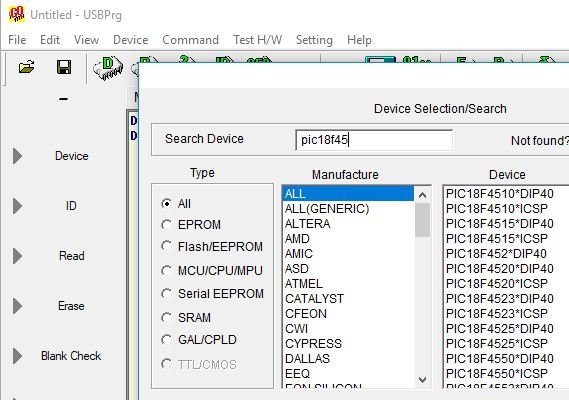
Task: Select the EPROM type radio button
Action: pyautogui.click(x=167, y=225)
